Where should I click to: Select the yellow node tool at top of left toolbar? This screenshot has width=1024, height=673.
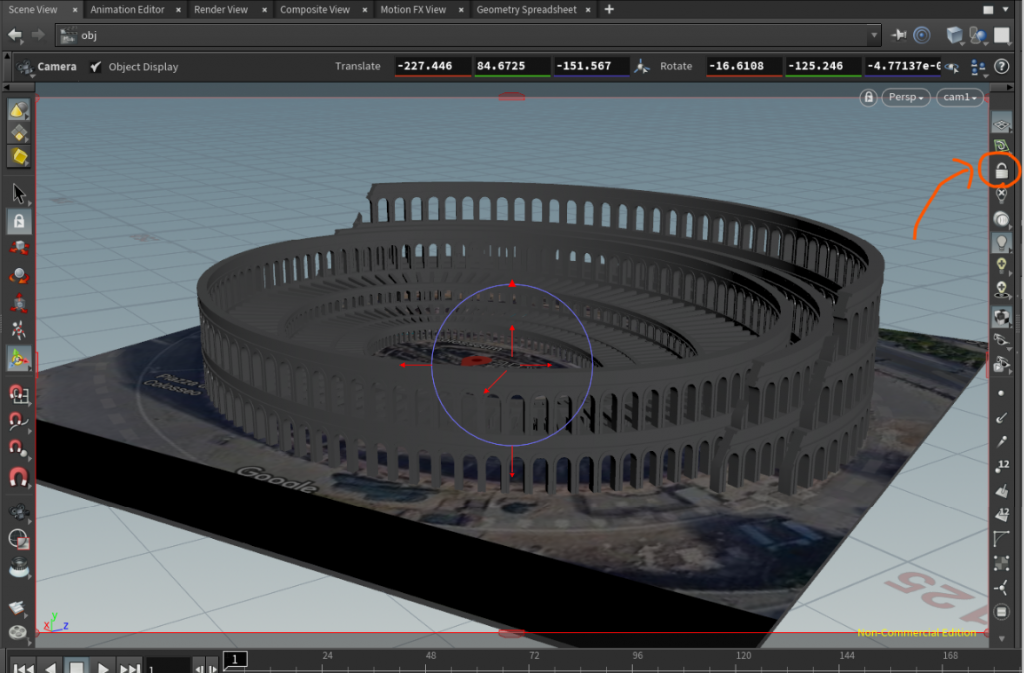18,110
